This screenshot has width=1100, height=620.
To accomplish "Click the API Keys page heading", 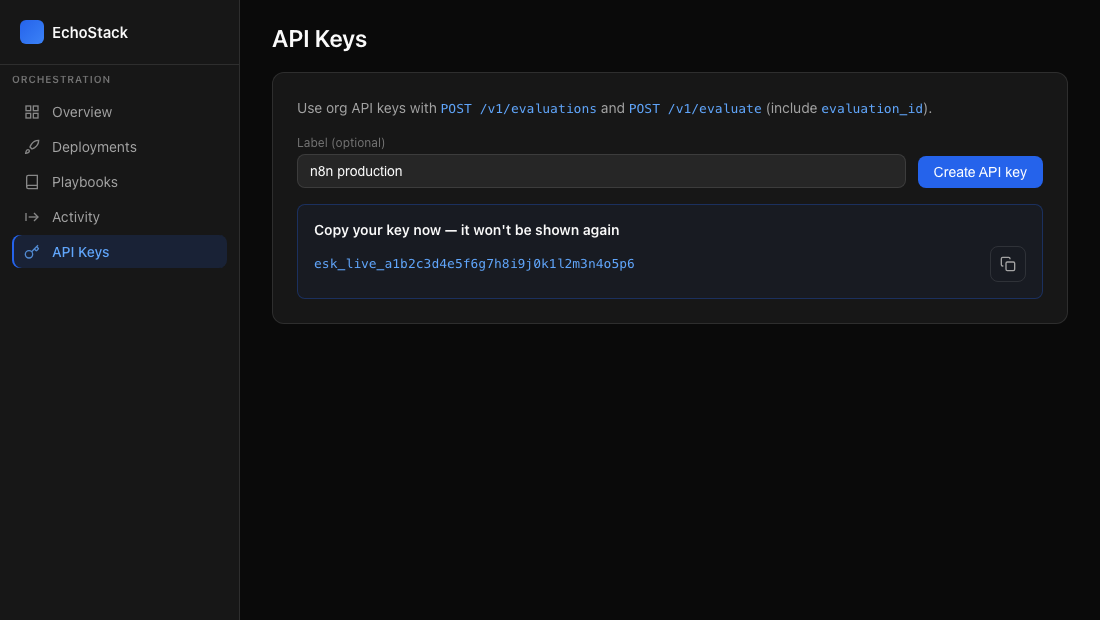I will 319,39.
